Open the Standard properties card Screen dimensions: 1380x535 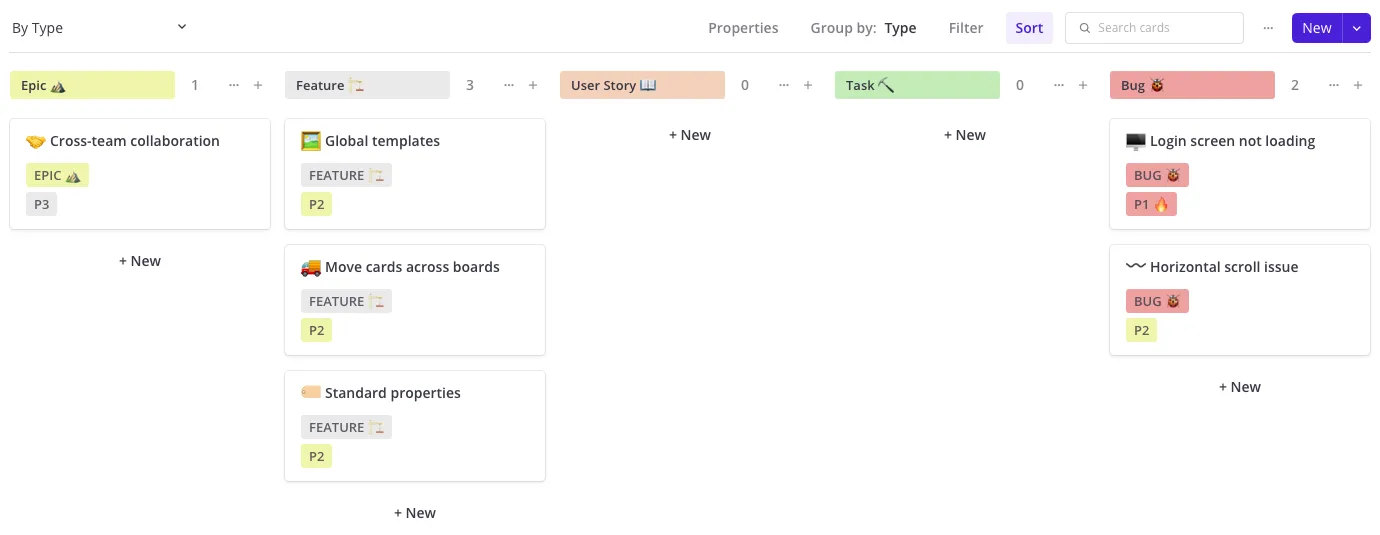[415, 426]
